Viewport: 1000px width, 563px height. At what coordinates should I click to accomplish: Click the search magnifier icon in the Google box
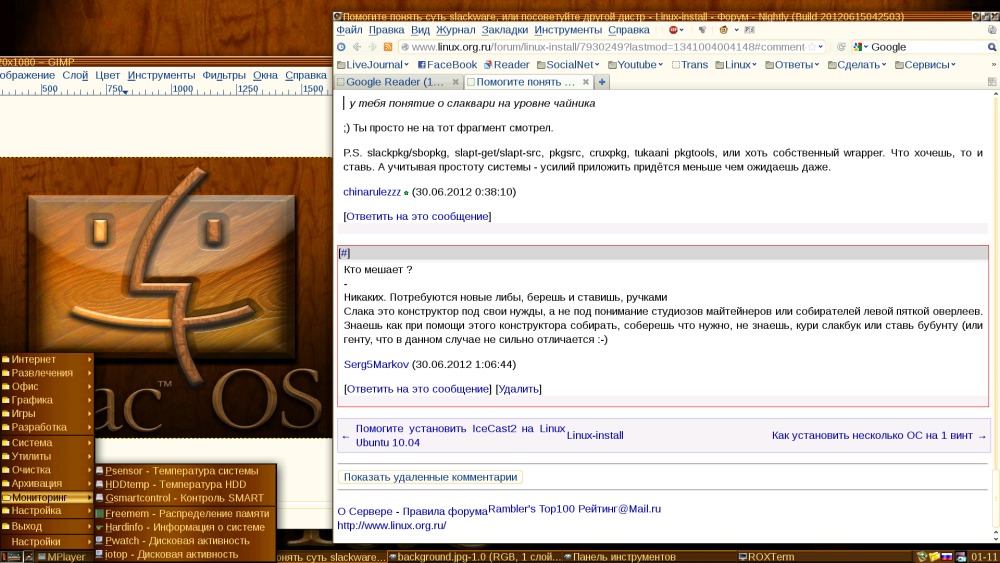point(992,47)
